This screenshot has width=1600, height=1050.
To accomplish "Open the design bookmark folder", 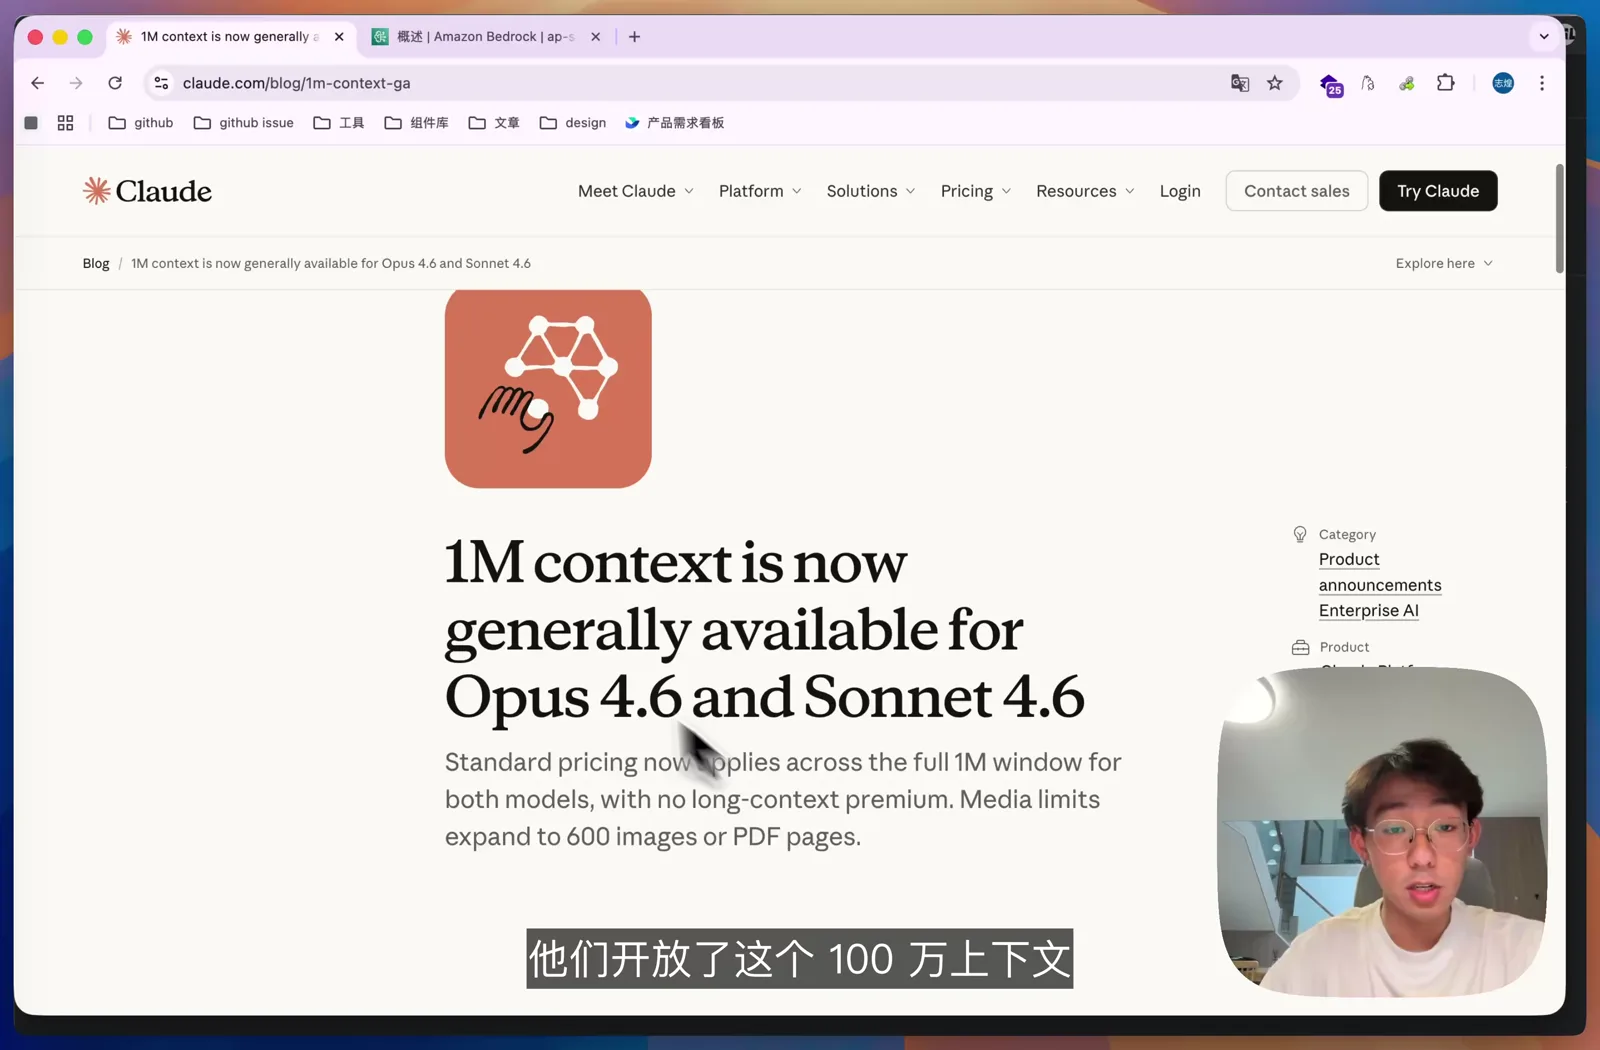I will click(x=573, y=123).
